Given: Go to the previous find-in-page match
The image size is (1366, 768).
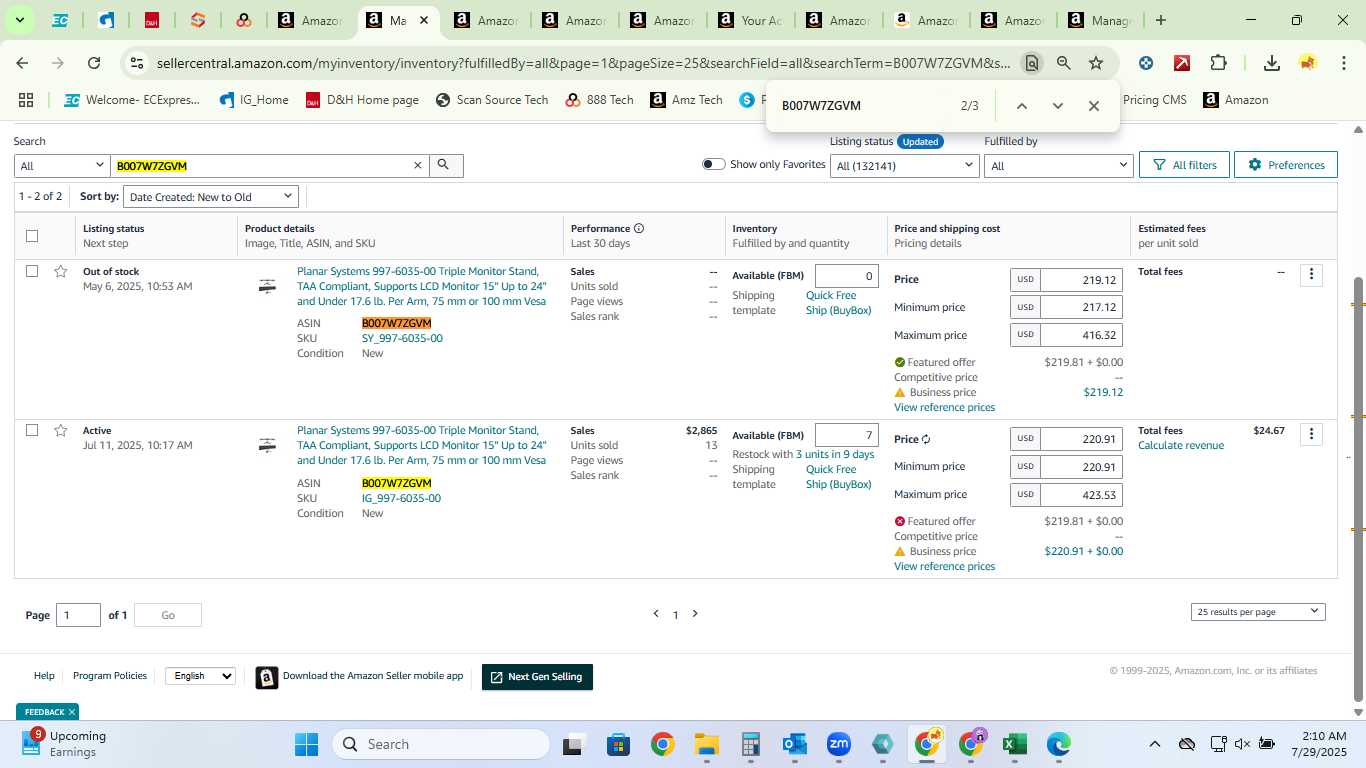Looking at the screenshot, I should tap(1021, 106).
